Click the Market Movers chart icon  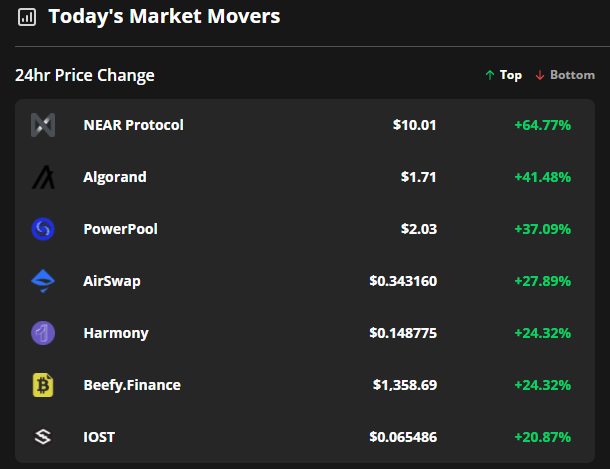pos(28,17)
